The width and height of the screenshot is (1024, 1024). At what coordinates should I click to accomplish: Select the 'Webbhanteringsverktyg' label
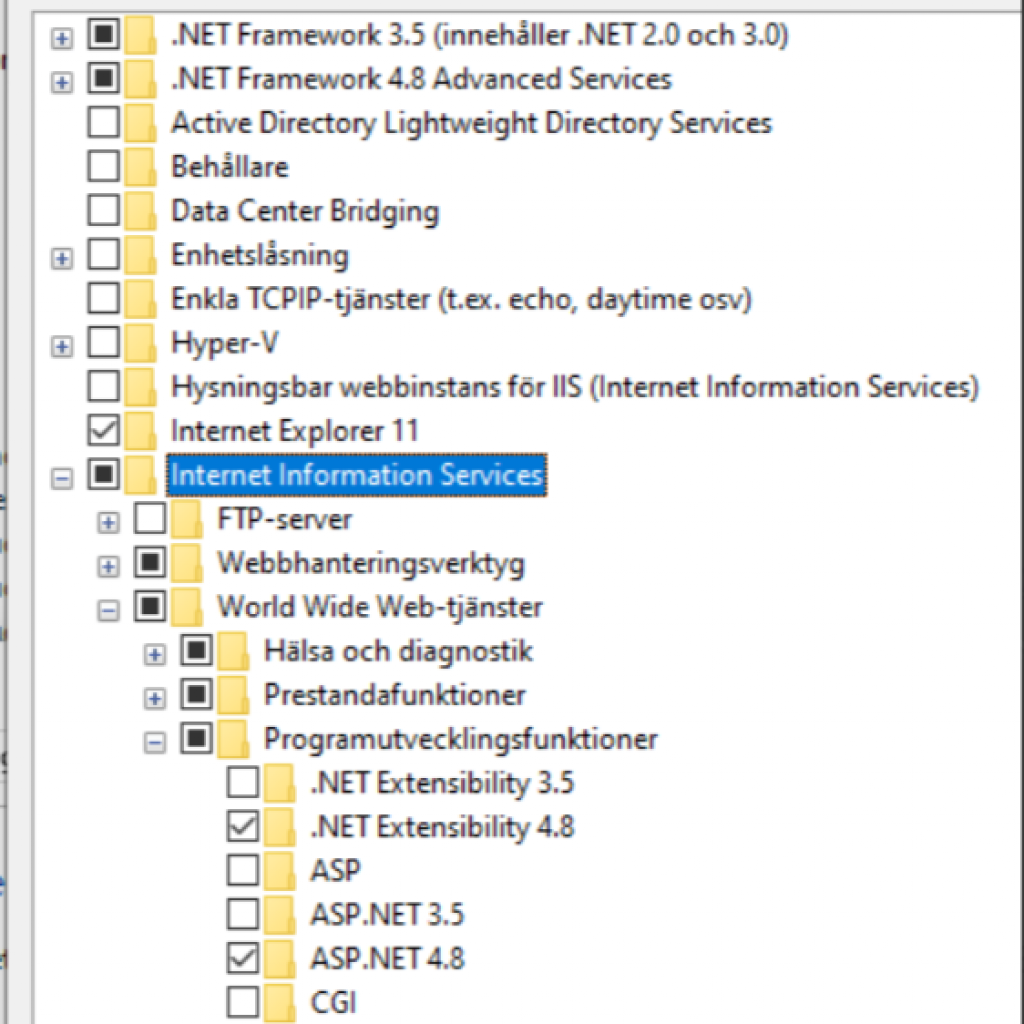371,564
